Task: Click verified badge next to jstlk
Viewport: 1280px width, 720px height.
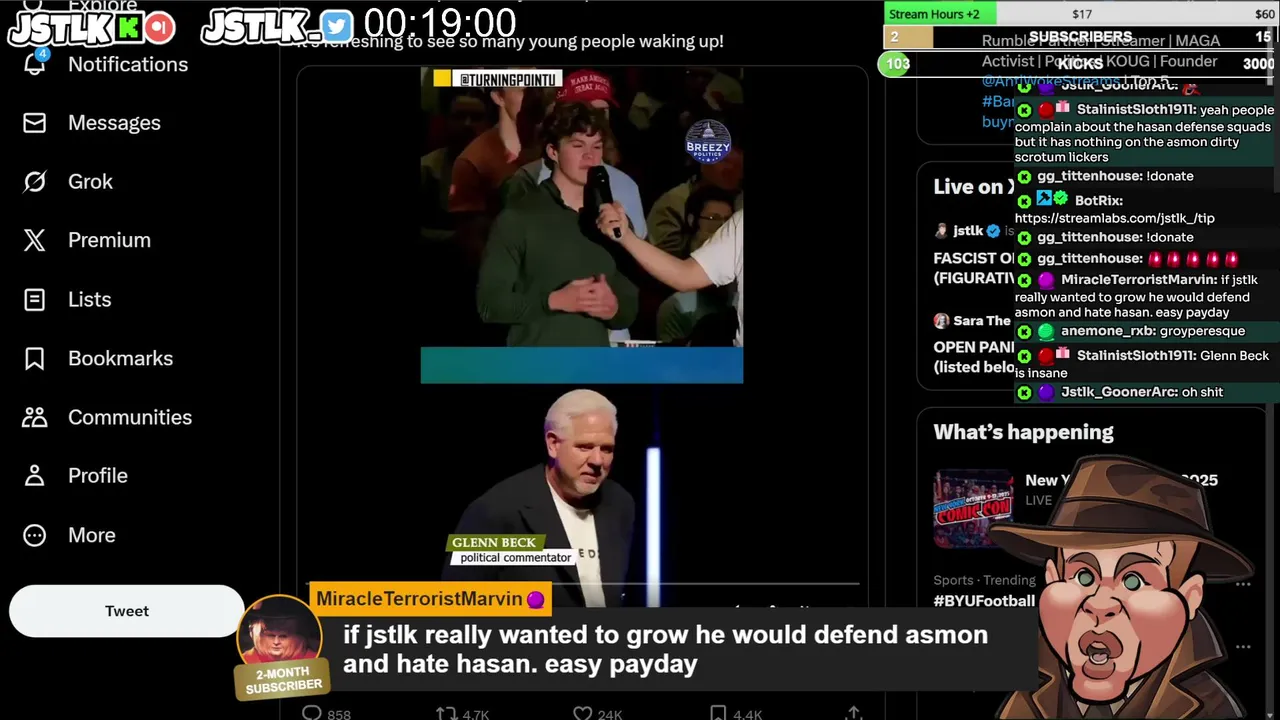Action: tap(993, 231)
